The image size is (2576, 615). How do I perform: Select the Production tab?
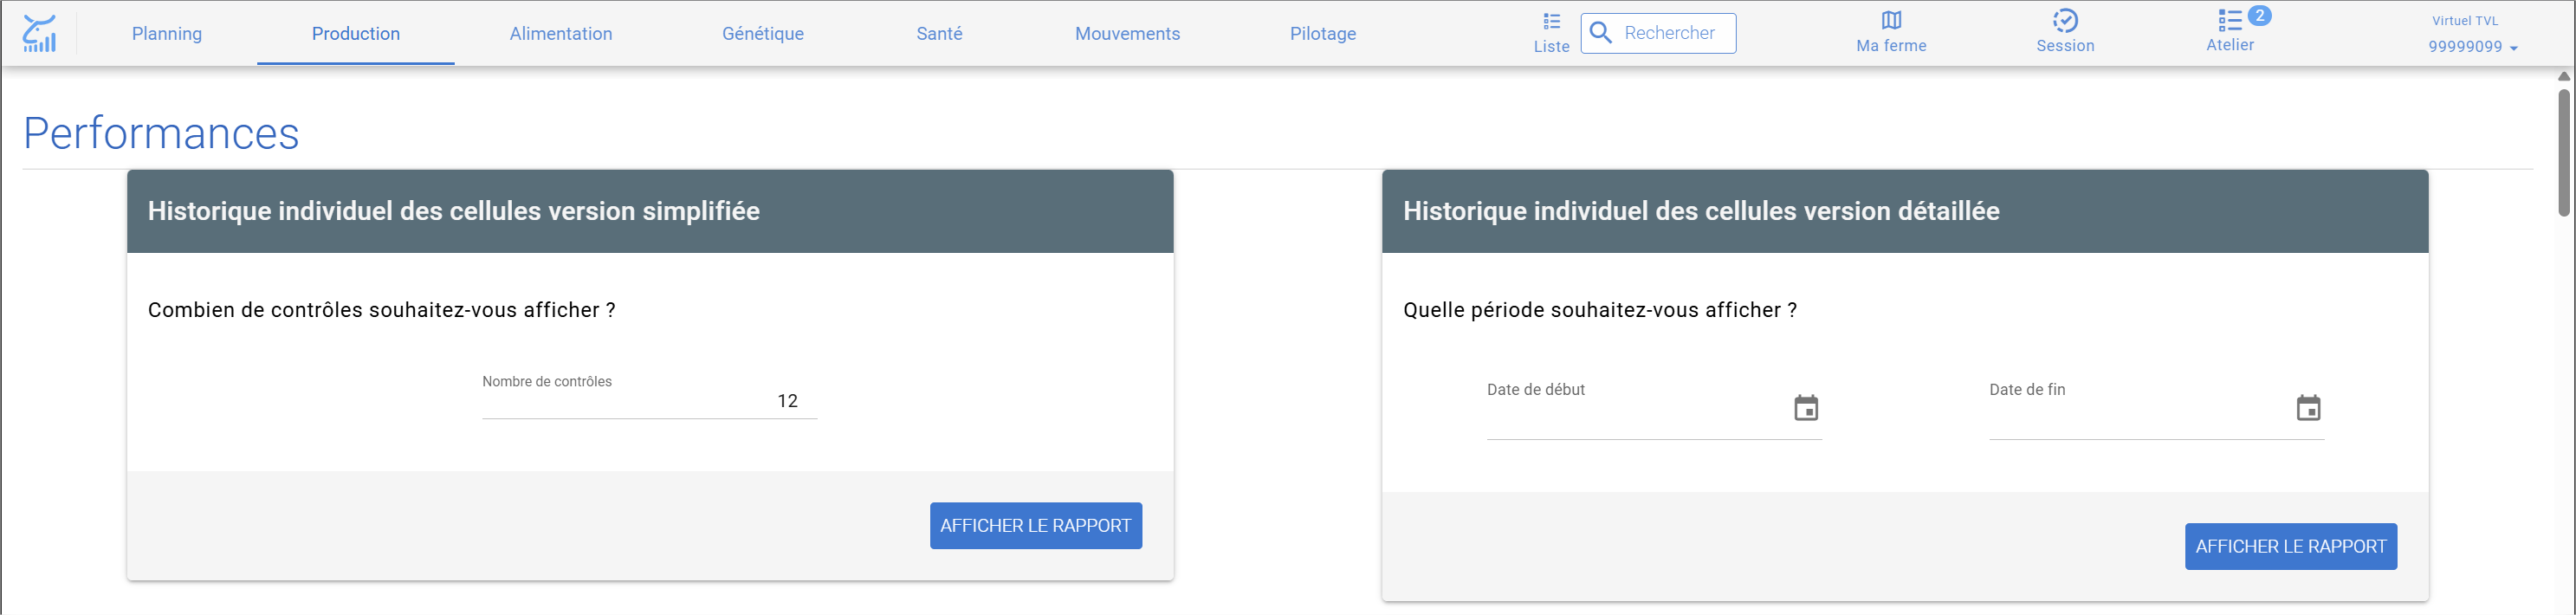(x=356, y=33)
